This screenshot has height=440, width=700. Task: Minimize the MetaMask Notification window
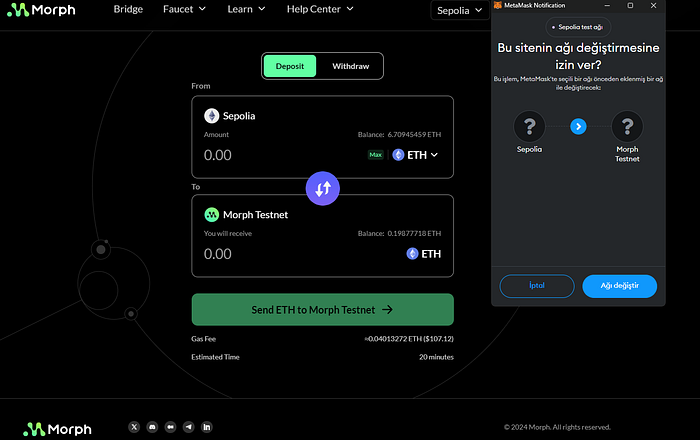(607, 5)
